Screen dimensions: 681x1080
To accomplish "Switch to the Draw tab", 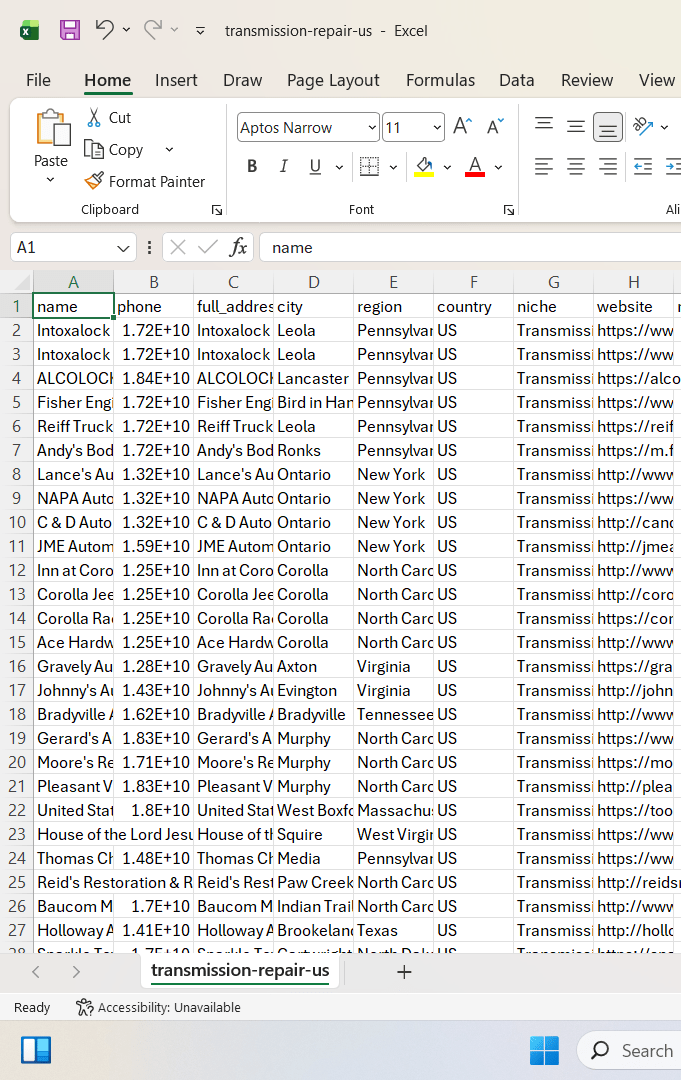I will (x=242, y=81).
